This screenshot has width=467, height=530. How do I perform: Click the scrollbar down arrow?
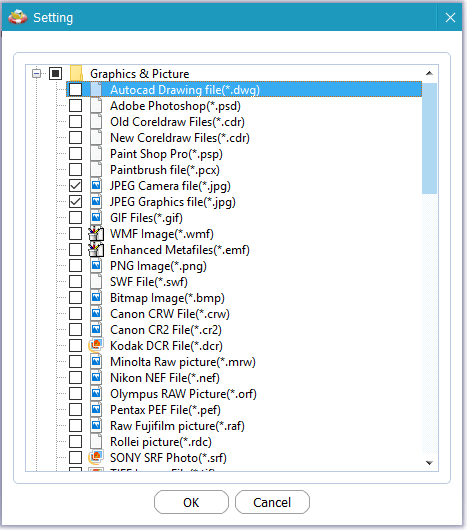tap(429, 463)
